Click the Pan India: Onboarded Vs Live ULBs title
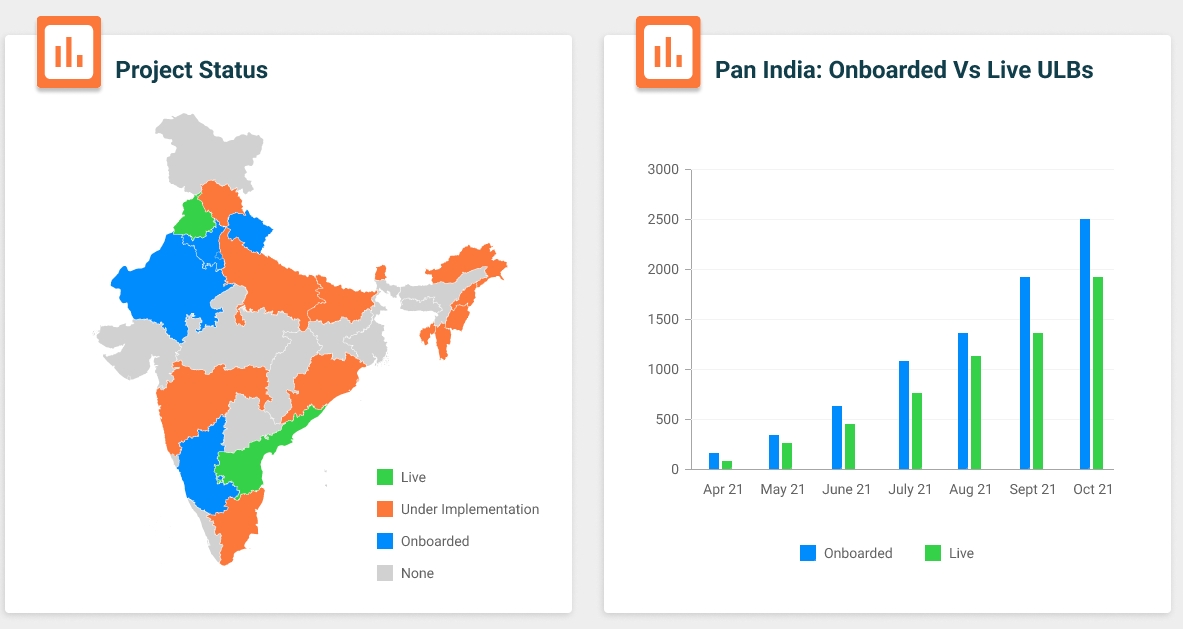 coord(904,70)
